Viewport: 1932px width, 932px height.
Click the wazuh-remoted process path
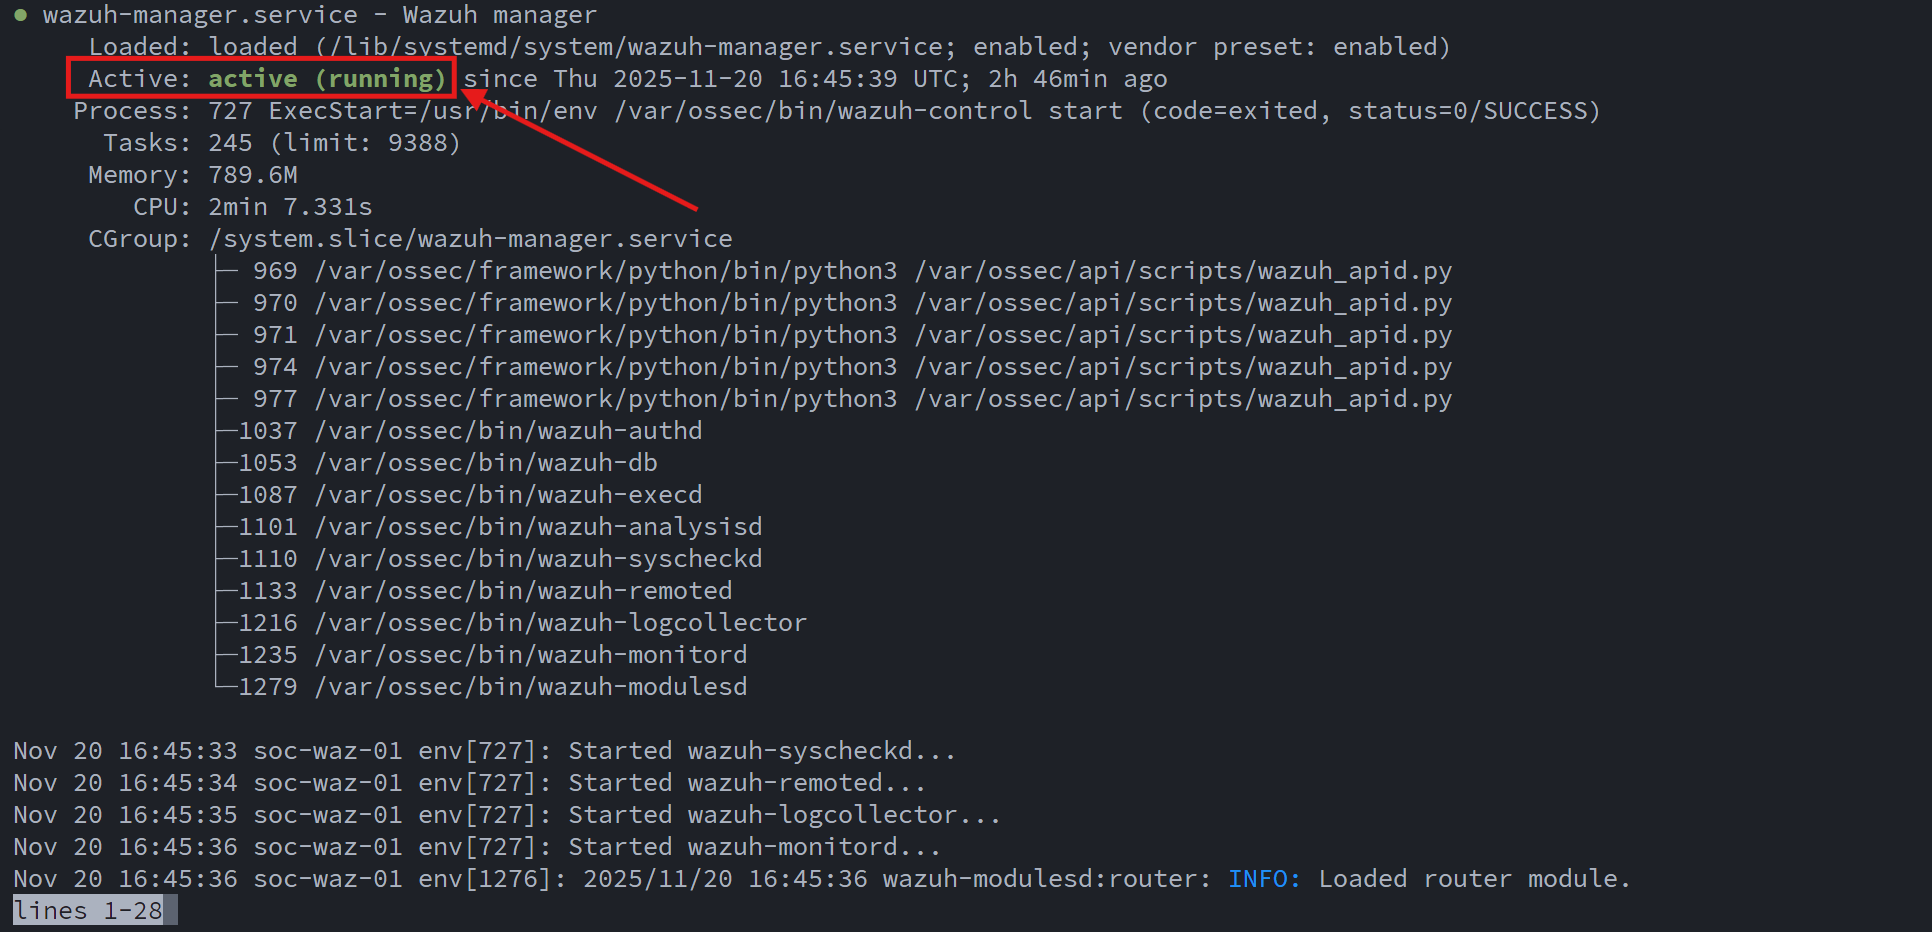[523, 591]
